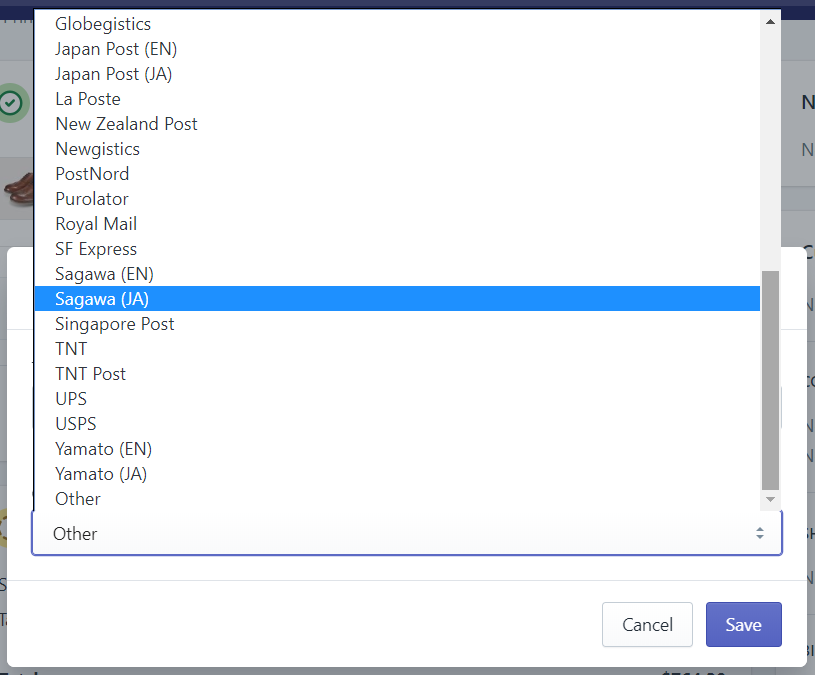
Task: Select Globegistics from the carrier list
Action: (x=397, y=24)
